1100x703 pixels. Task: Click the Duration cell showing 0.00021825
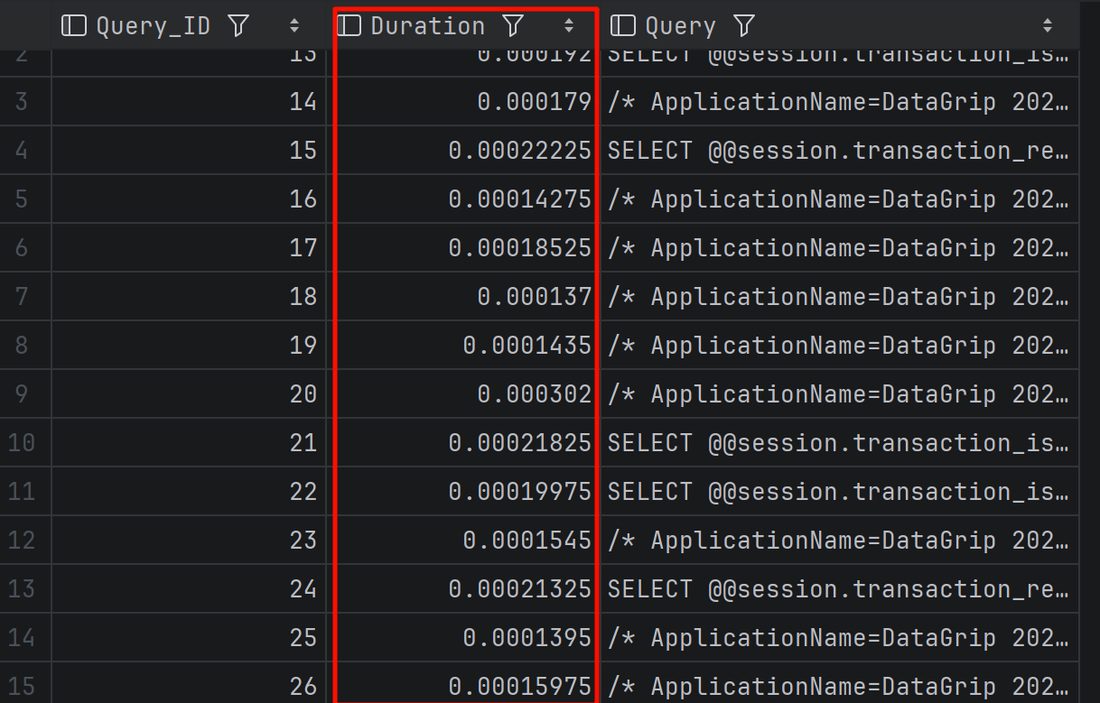[464, 443]
